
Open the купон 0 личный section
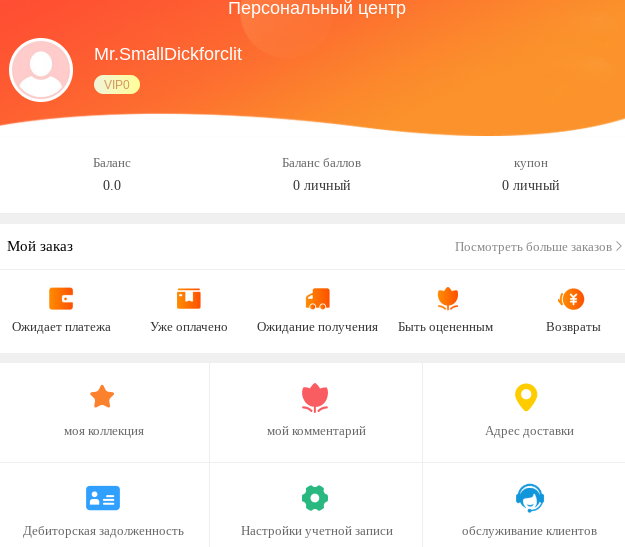tap(531, 174)
